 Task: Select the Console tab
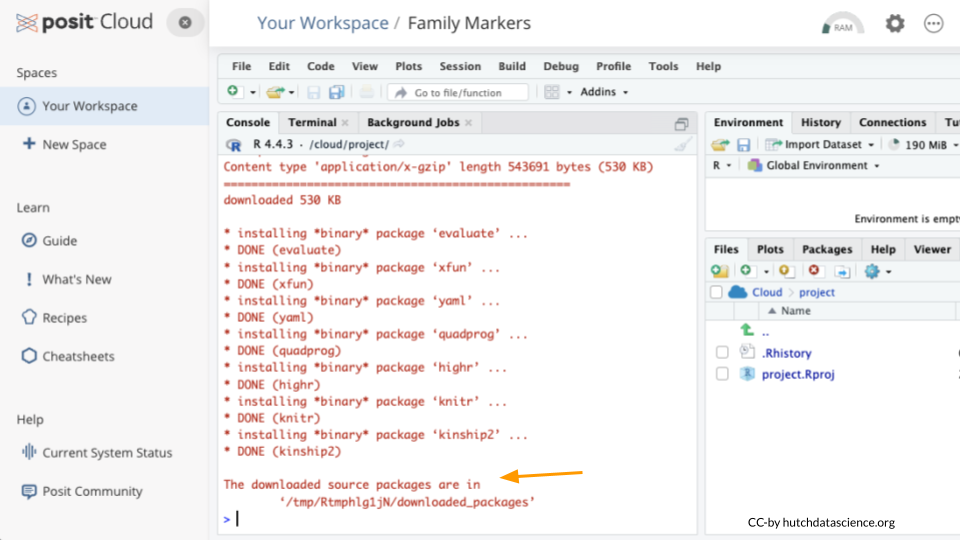[x=248, y=122]
